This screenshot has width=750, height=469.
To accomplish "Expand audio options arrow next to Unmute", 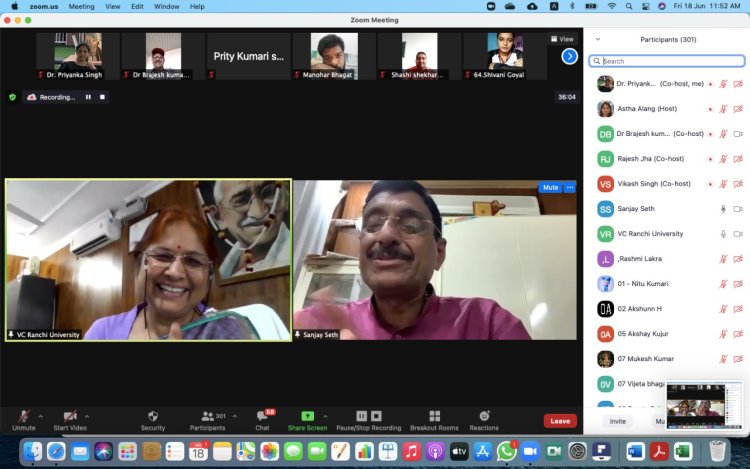I will click(41, 416).
